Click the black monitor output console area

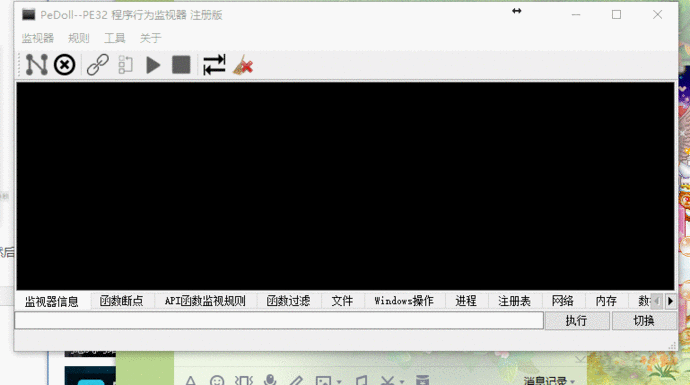point(345,186)
